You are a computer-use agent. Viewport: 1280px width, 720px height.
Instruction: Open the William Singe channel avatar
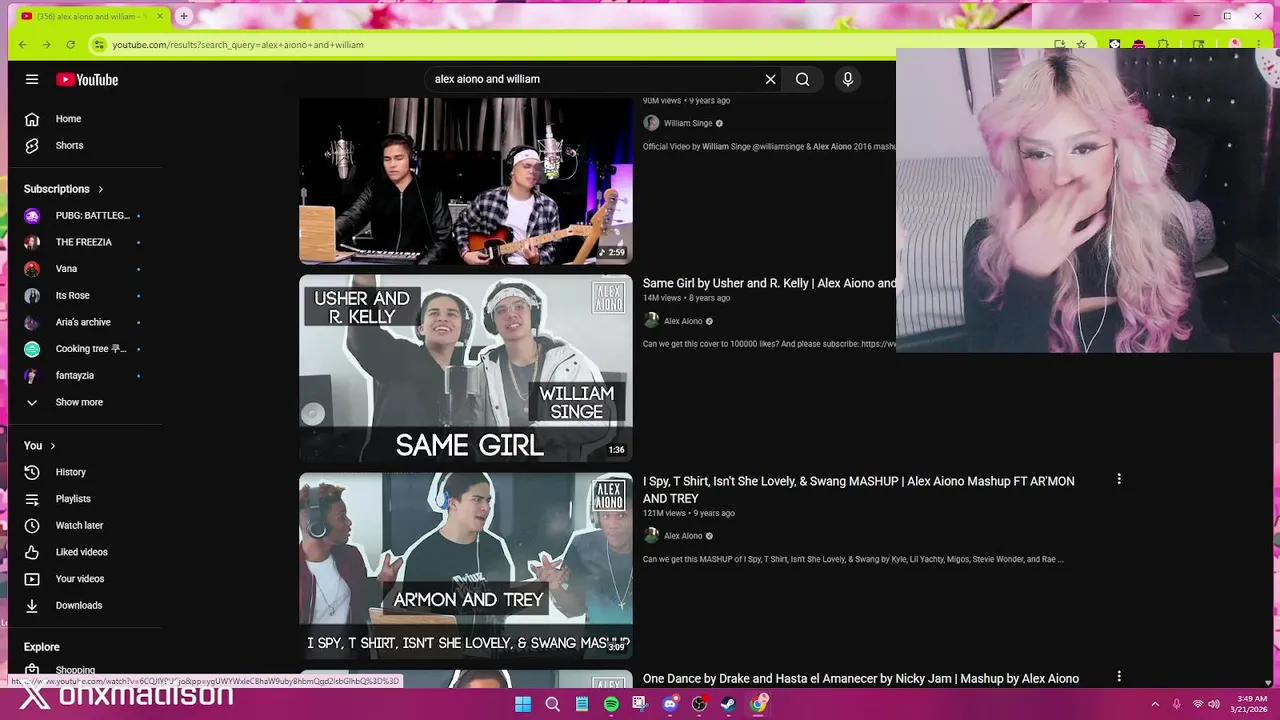(x=651, y=123)
